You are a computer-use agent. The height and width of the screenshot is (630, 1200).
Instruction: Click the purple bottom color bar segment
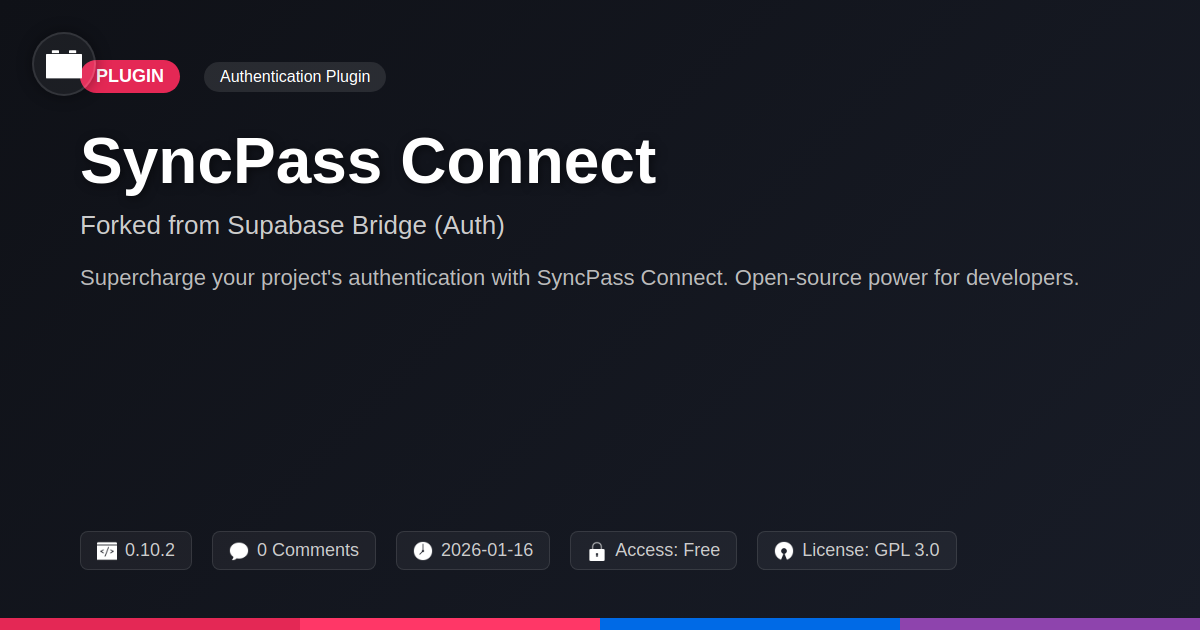coord(1050,624)
